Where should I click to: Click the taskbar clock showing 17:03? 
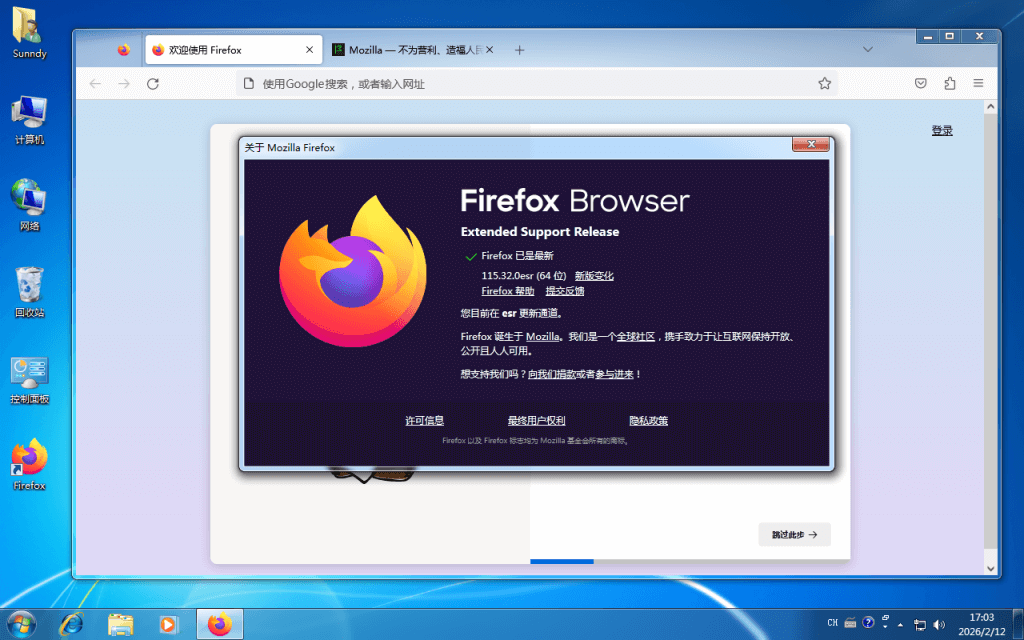[x=982, y=624]
